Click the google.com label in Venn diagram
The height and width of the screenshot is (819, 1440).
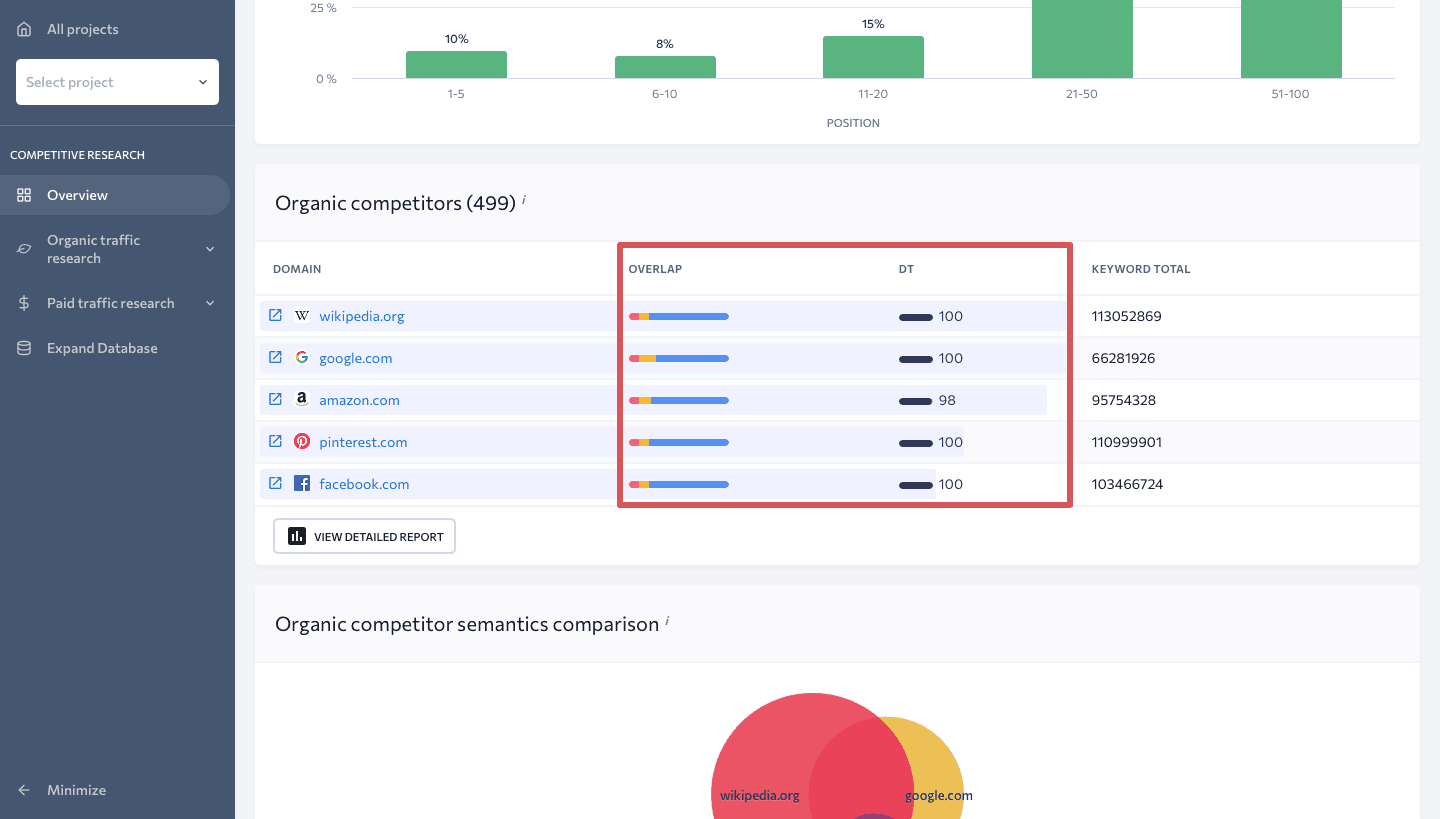(939, 796)
